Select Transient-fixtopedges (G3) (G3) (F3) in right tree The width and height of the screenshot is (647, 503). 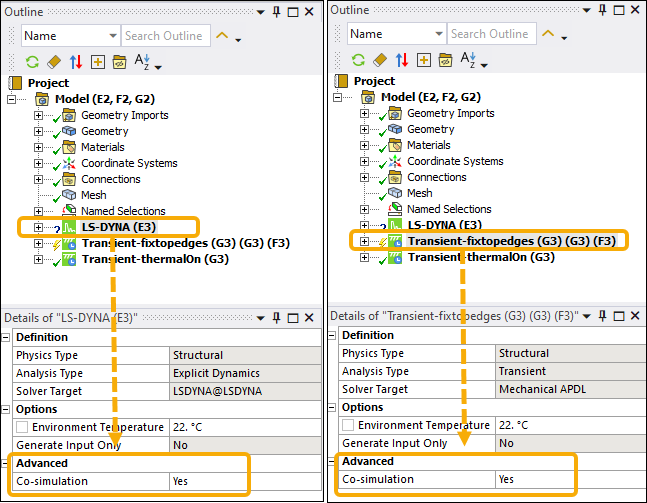click(x=510, y=241)
